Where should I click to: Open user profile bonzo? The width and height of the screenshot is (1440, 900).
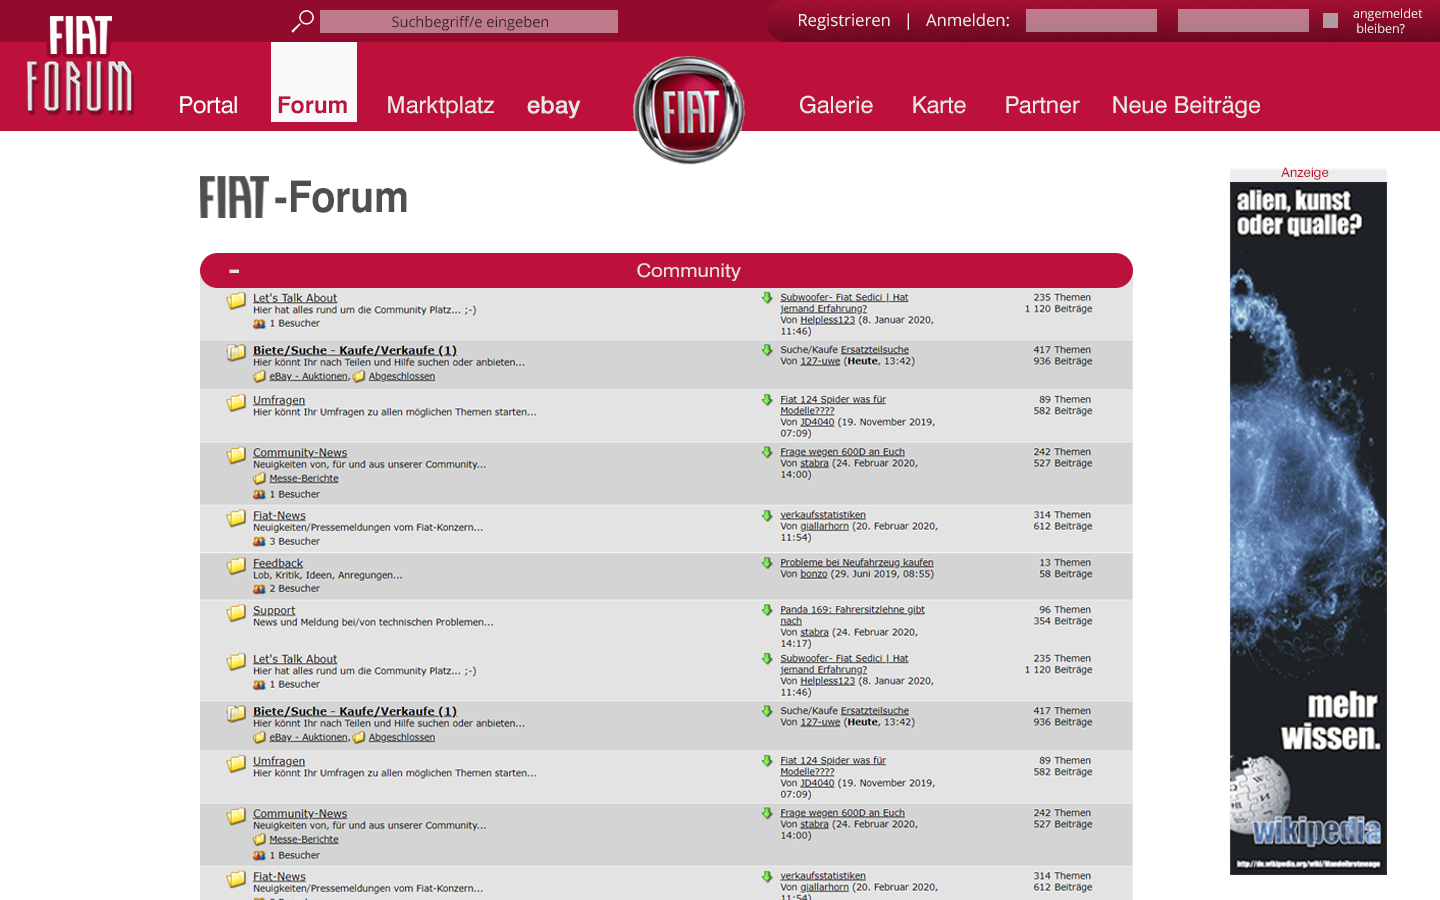click(814, 574)
